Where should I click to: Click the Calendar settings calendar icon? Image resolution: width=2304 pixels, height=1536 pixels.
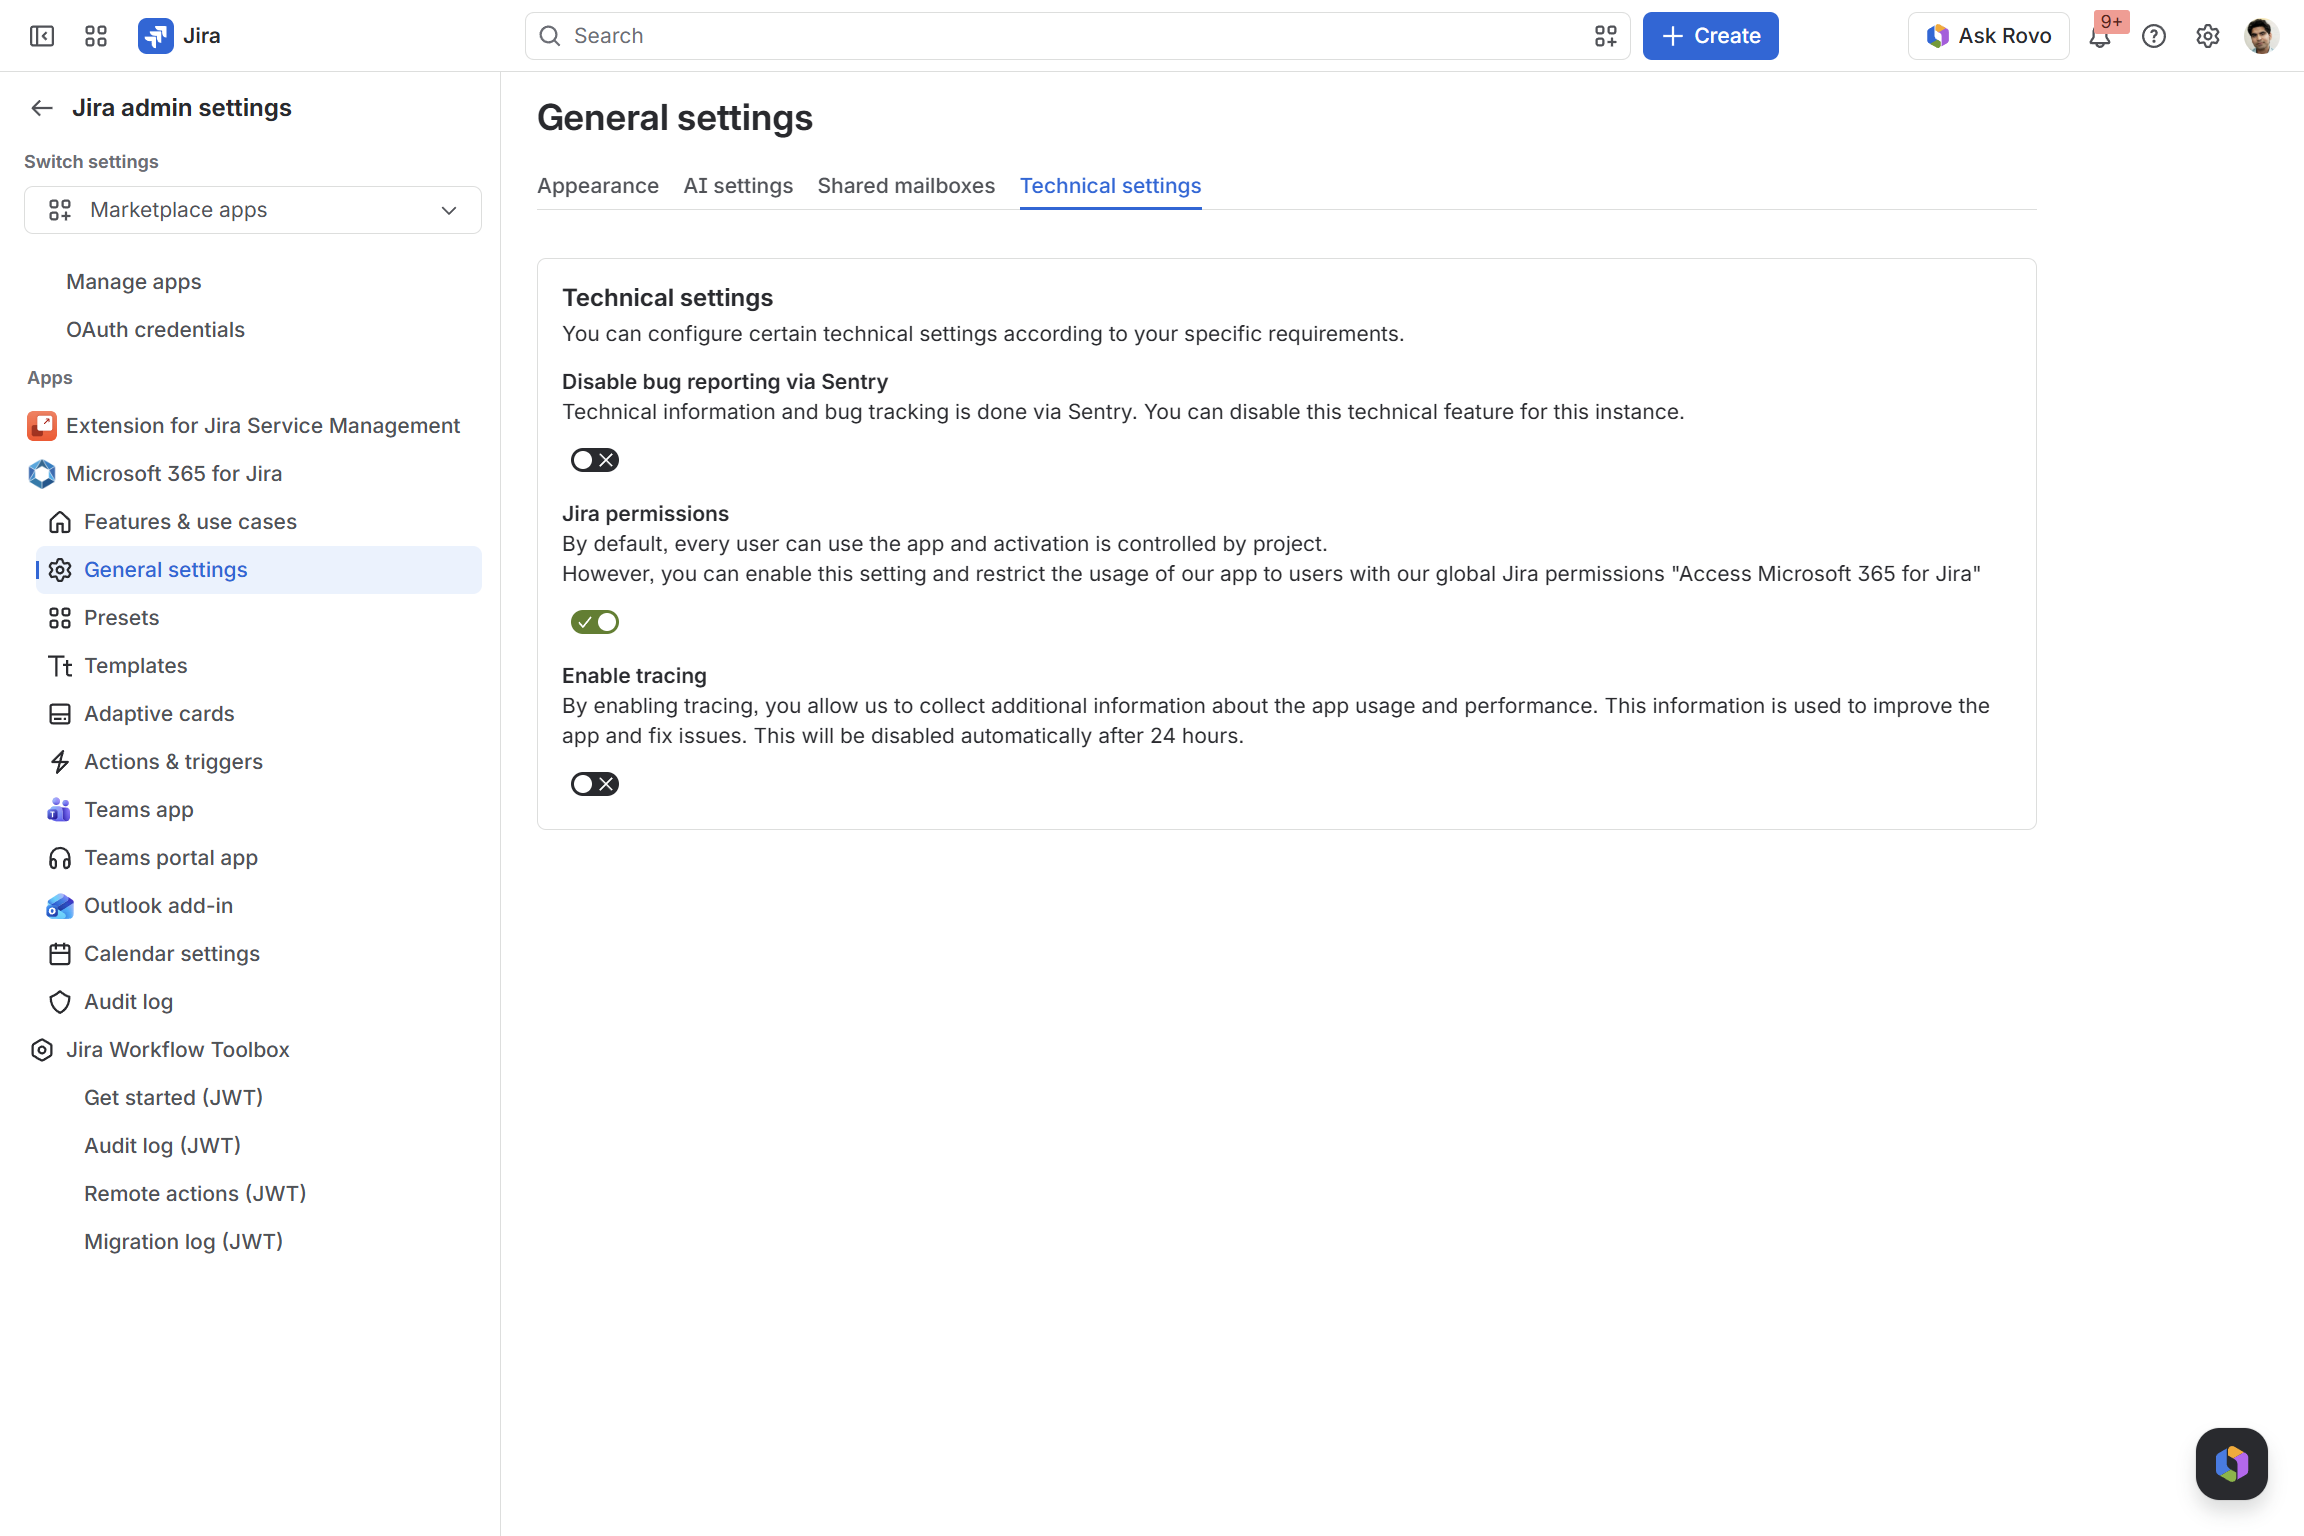60,954
